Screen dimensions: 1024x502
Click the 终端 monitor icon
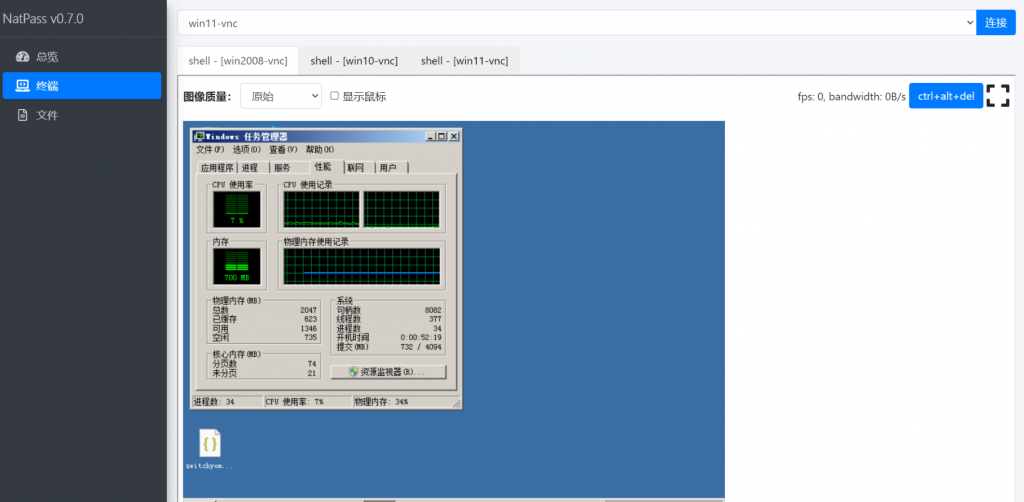[22, 86]
